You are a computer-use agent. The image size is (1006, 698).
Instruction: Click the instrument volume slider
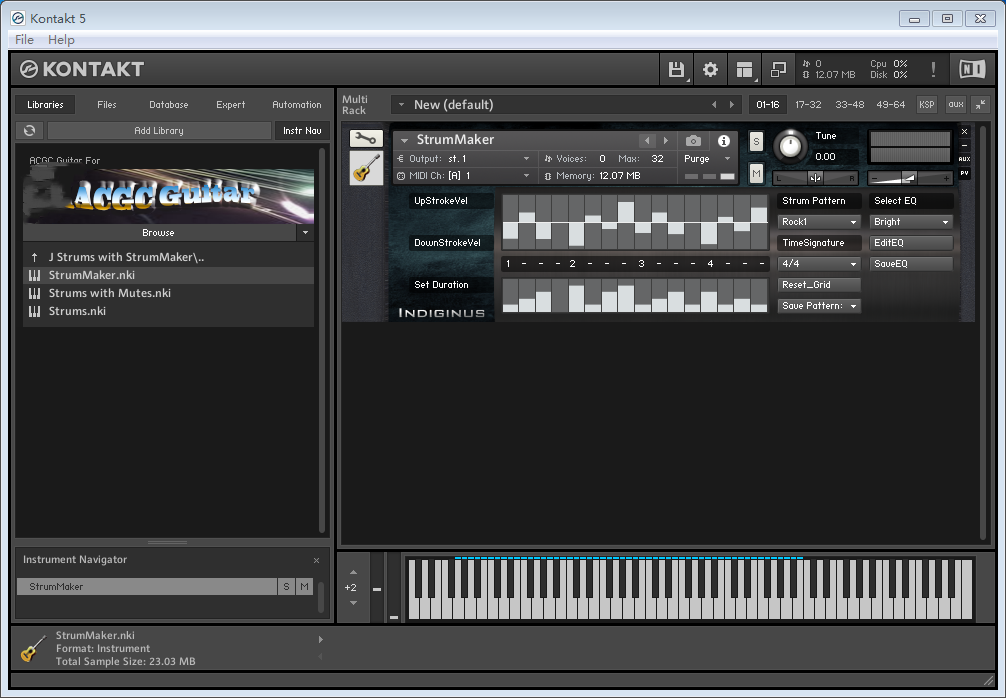click(x=910, y=178)
